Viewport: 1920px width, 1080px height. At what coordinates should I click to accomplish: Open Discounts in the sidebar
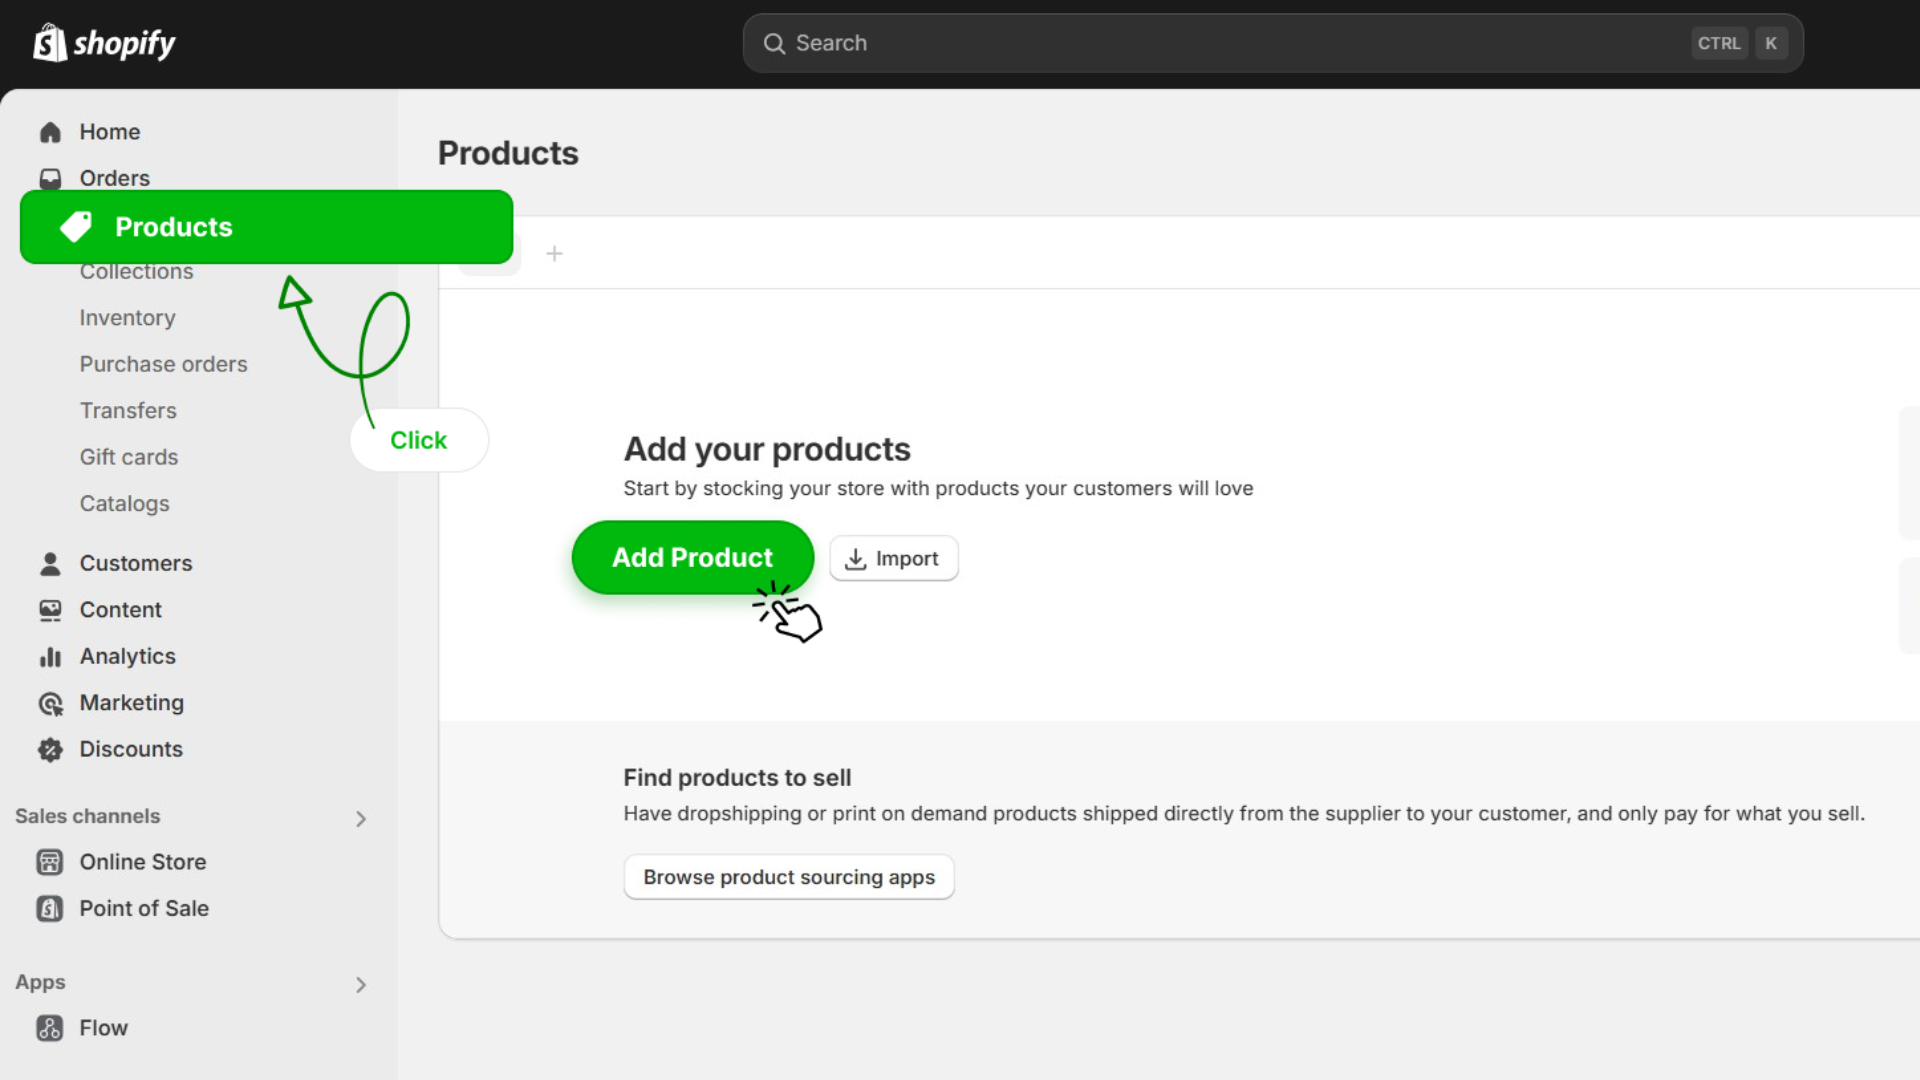(131, 749)
